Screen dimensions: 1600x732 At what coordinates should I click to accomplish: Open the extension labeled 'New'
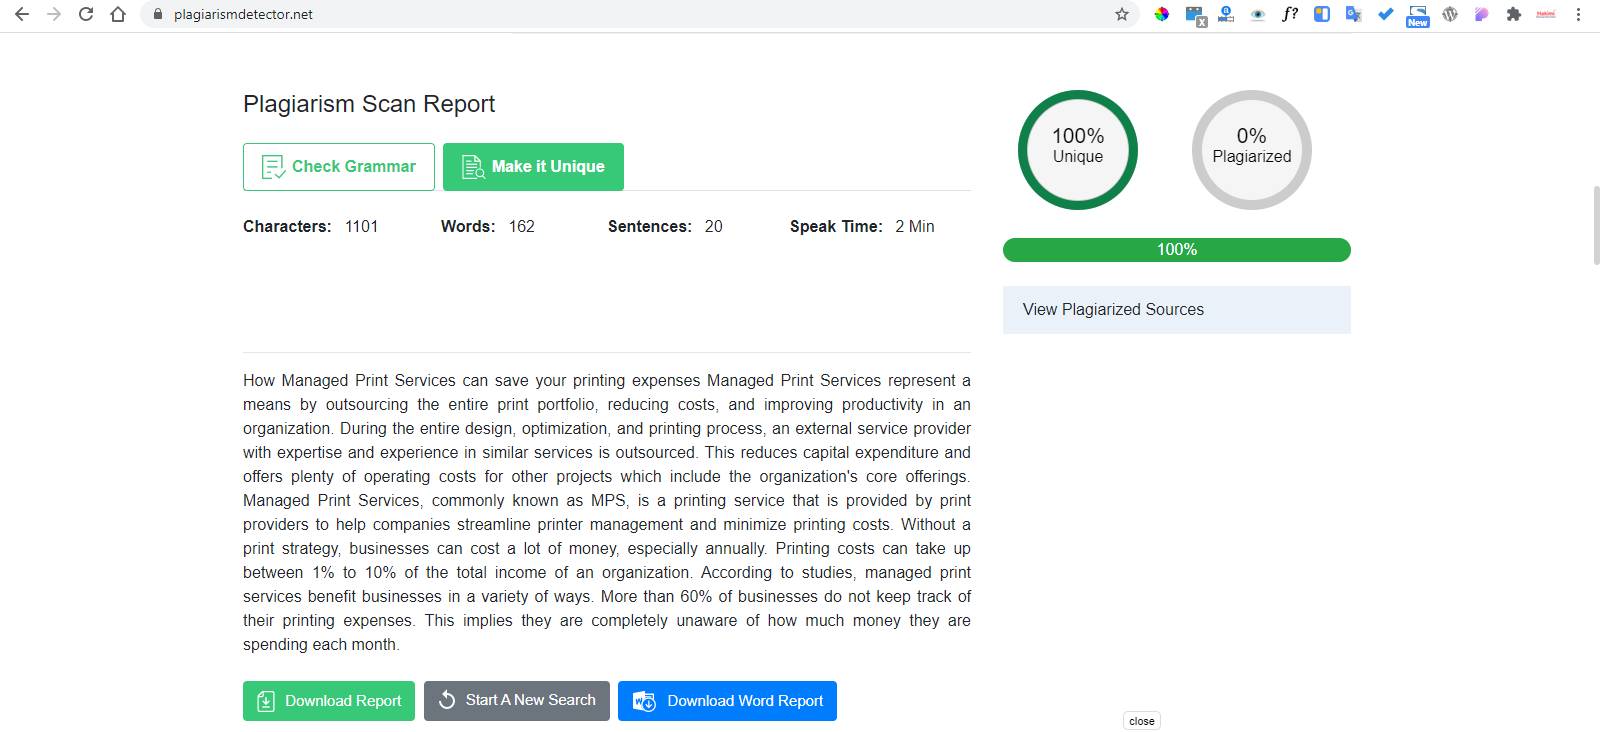[1417, 15]
